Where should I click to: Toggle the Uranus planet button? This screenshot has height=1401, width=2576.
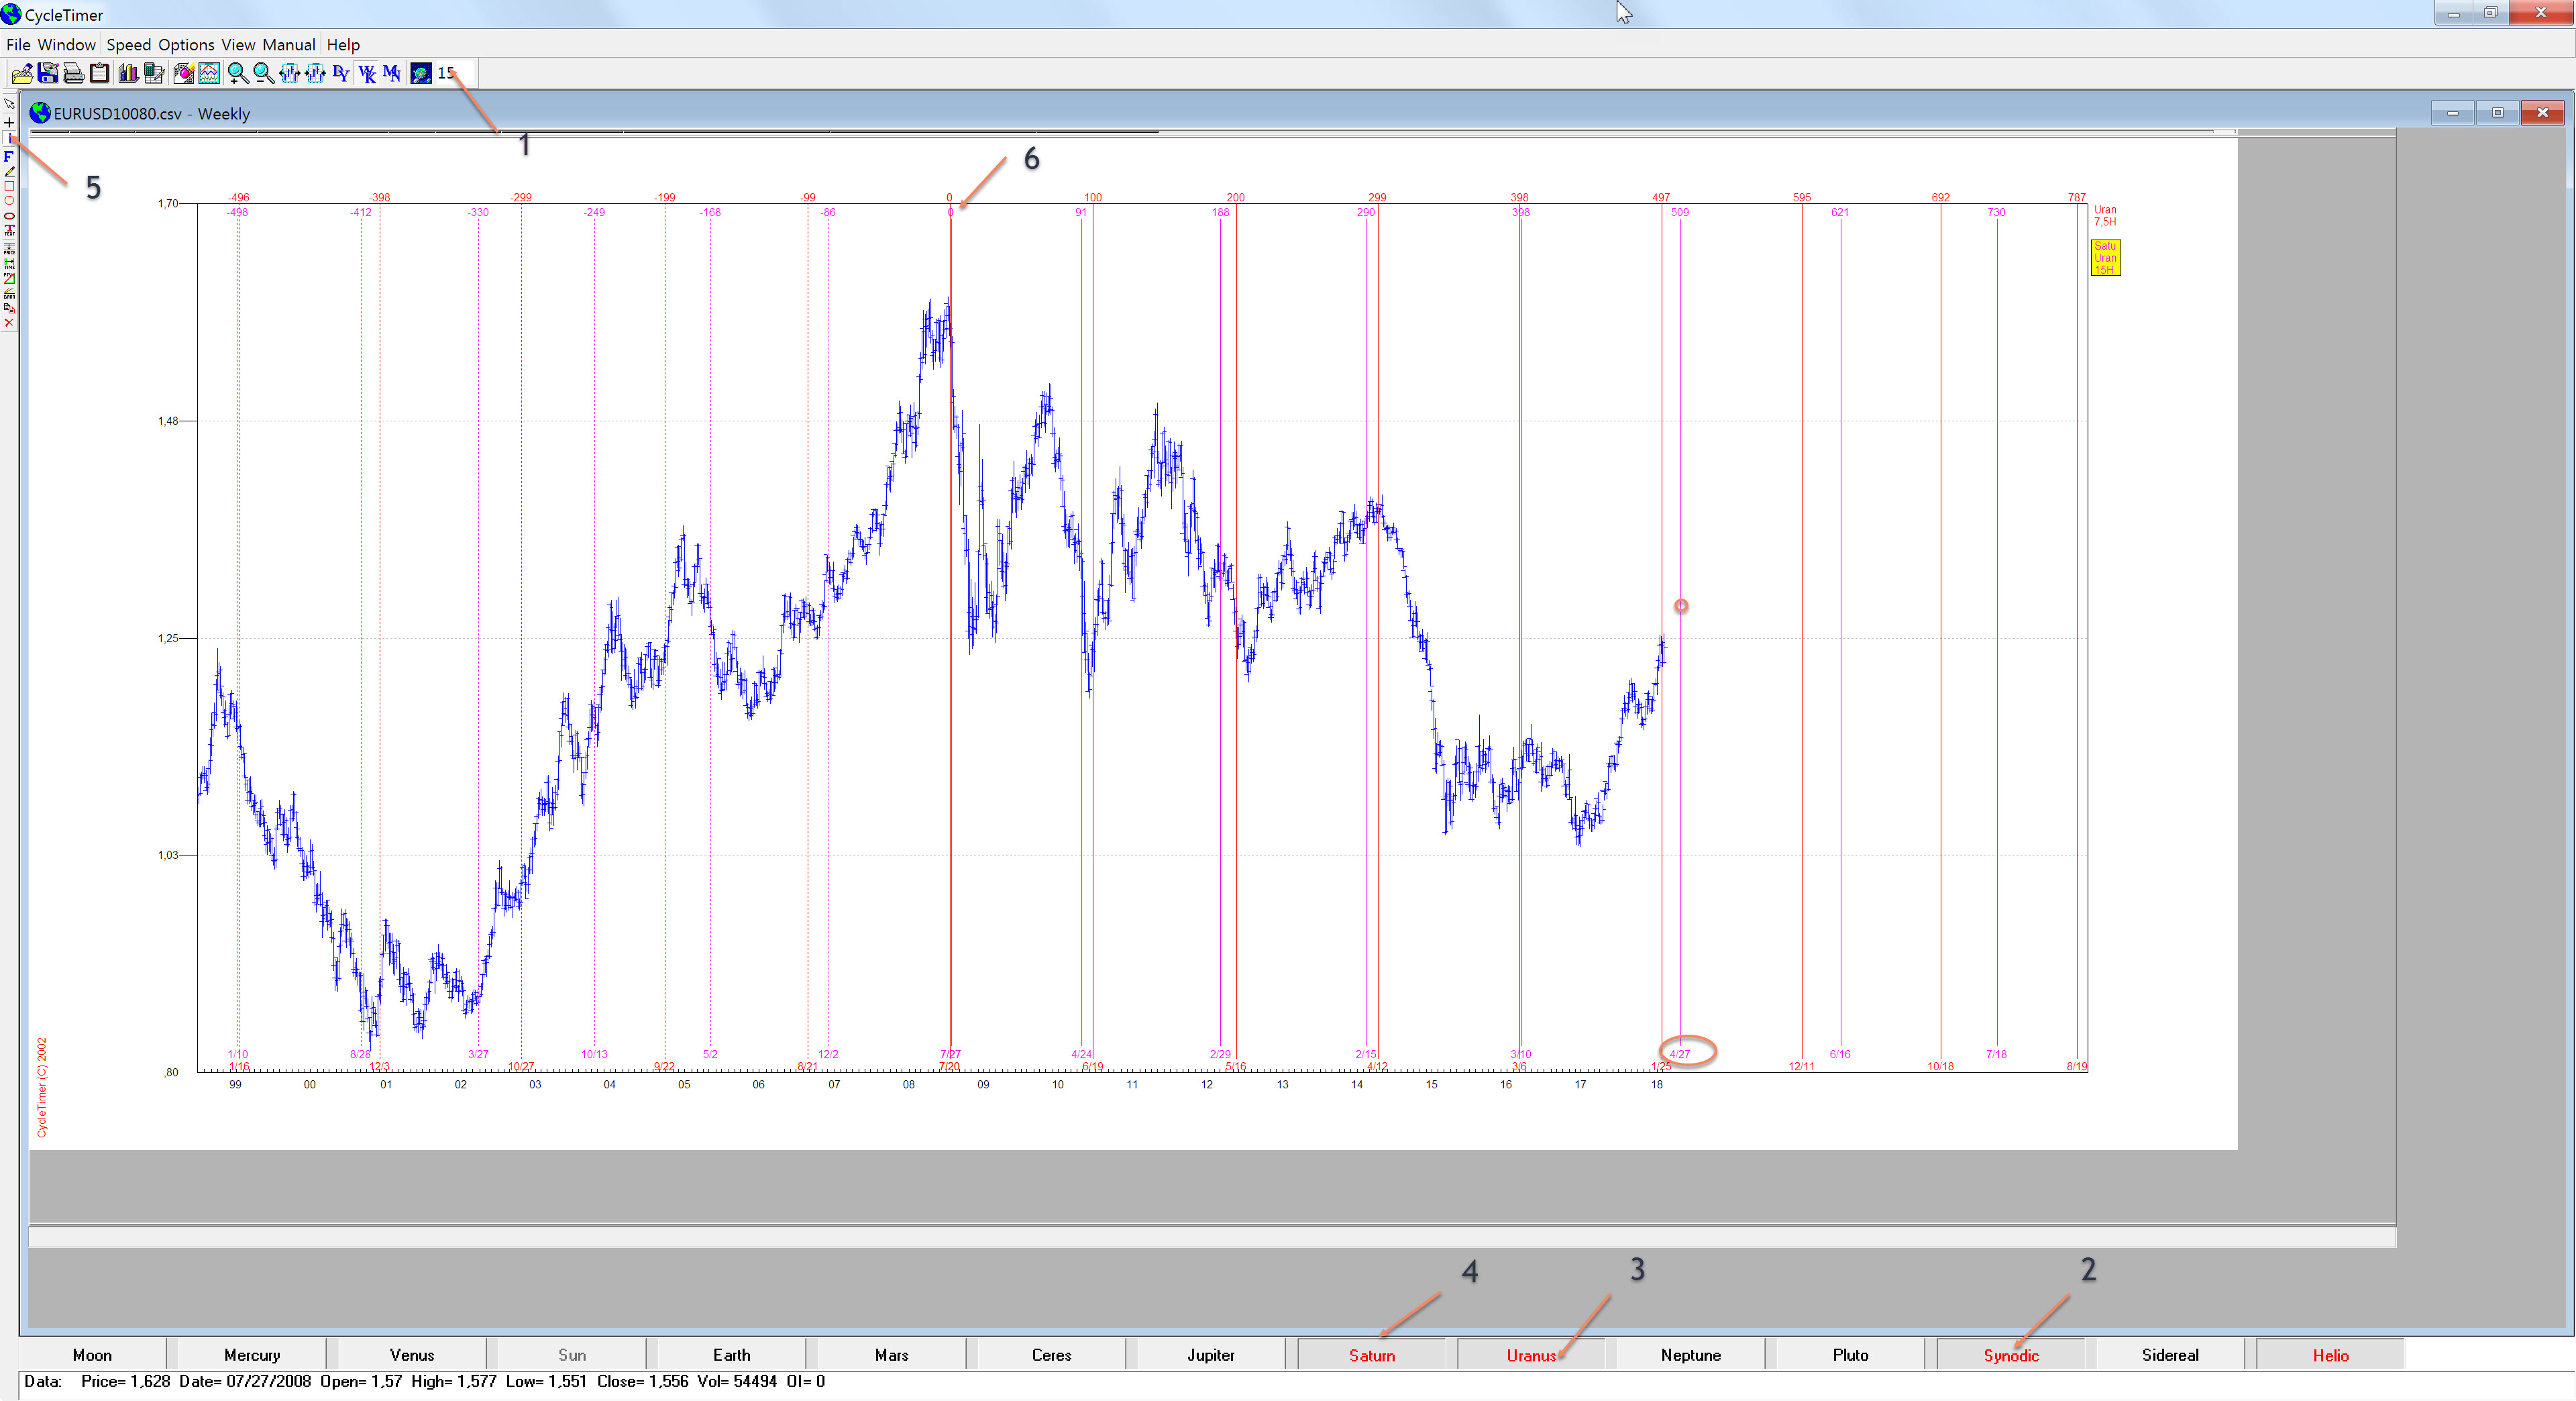(1530, 1355)
